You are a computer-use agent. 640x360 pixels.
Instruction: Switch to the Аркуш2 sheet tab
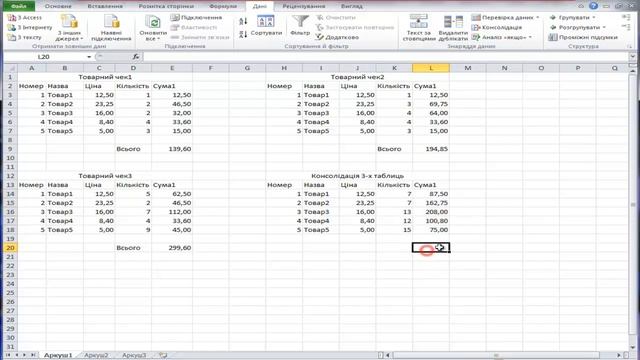(96, 355)
